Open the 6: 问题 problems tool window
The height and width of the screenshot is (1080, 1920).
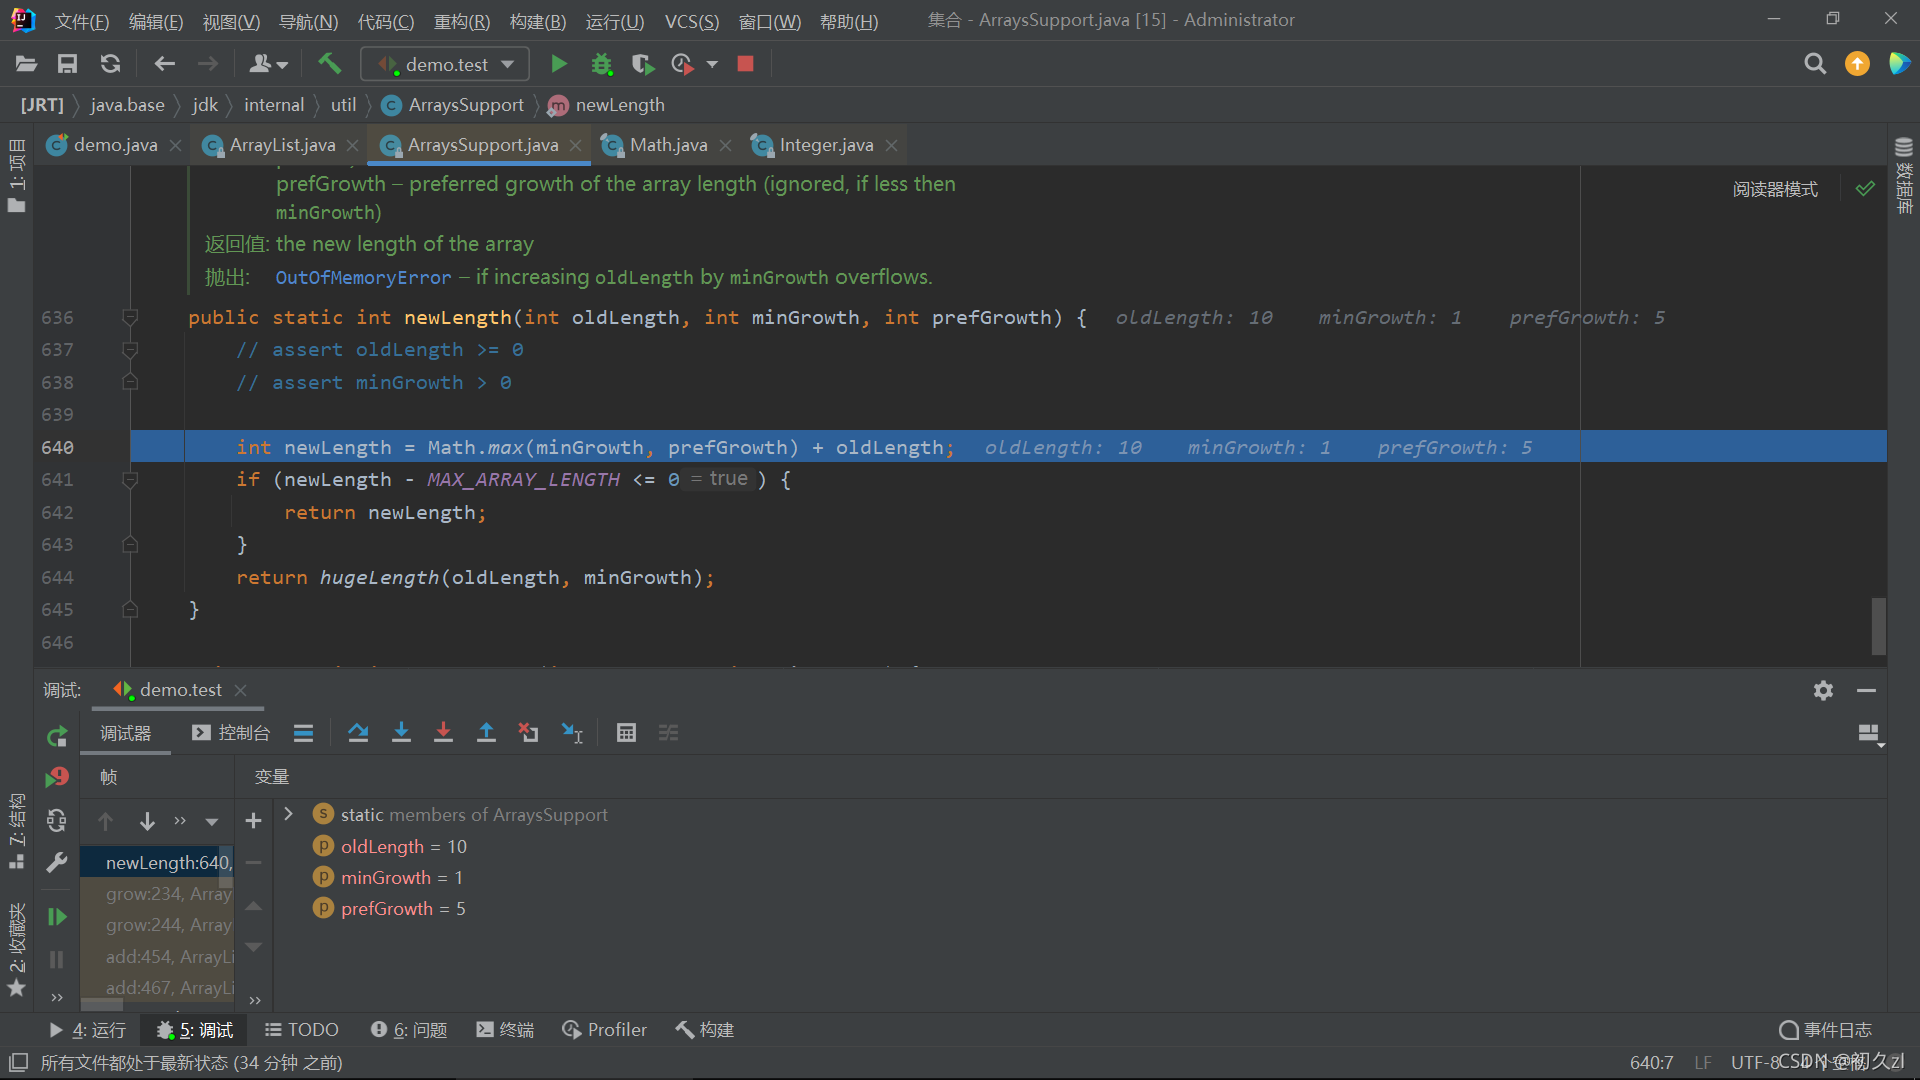click(x=409, y=1030)
